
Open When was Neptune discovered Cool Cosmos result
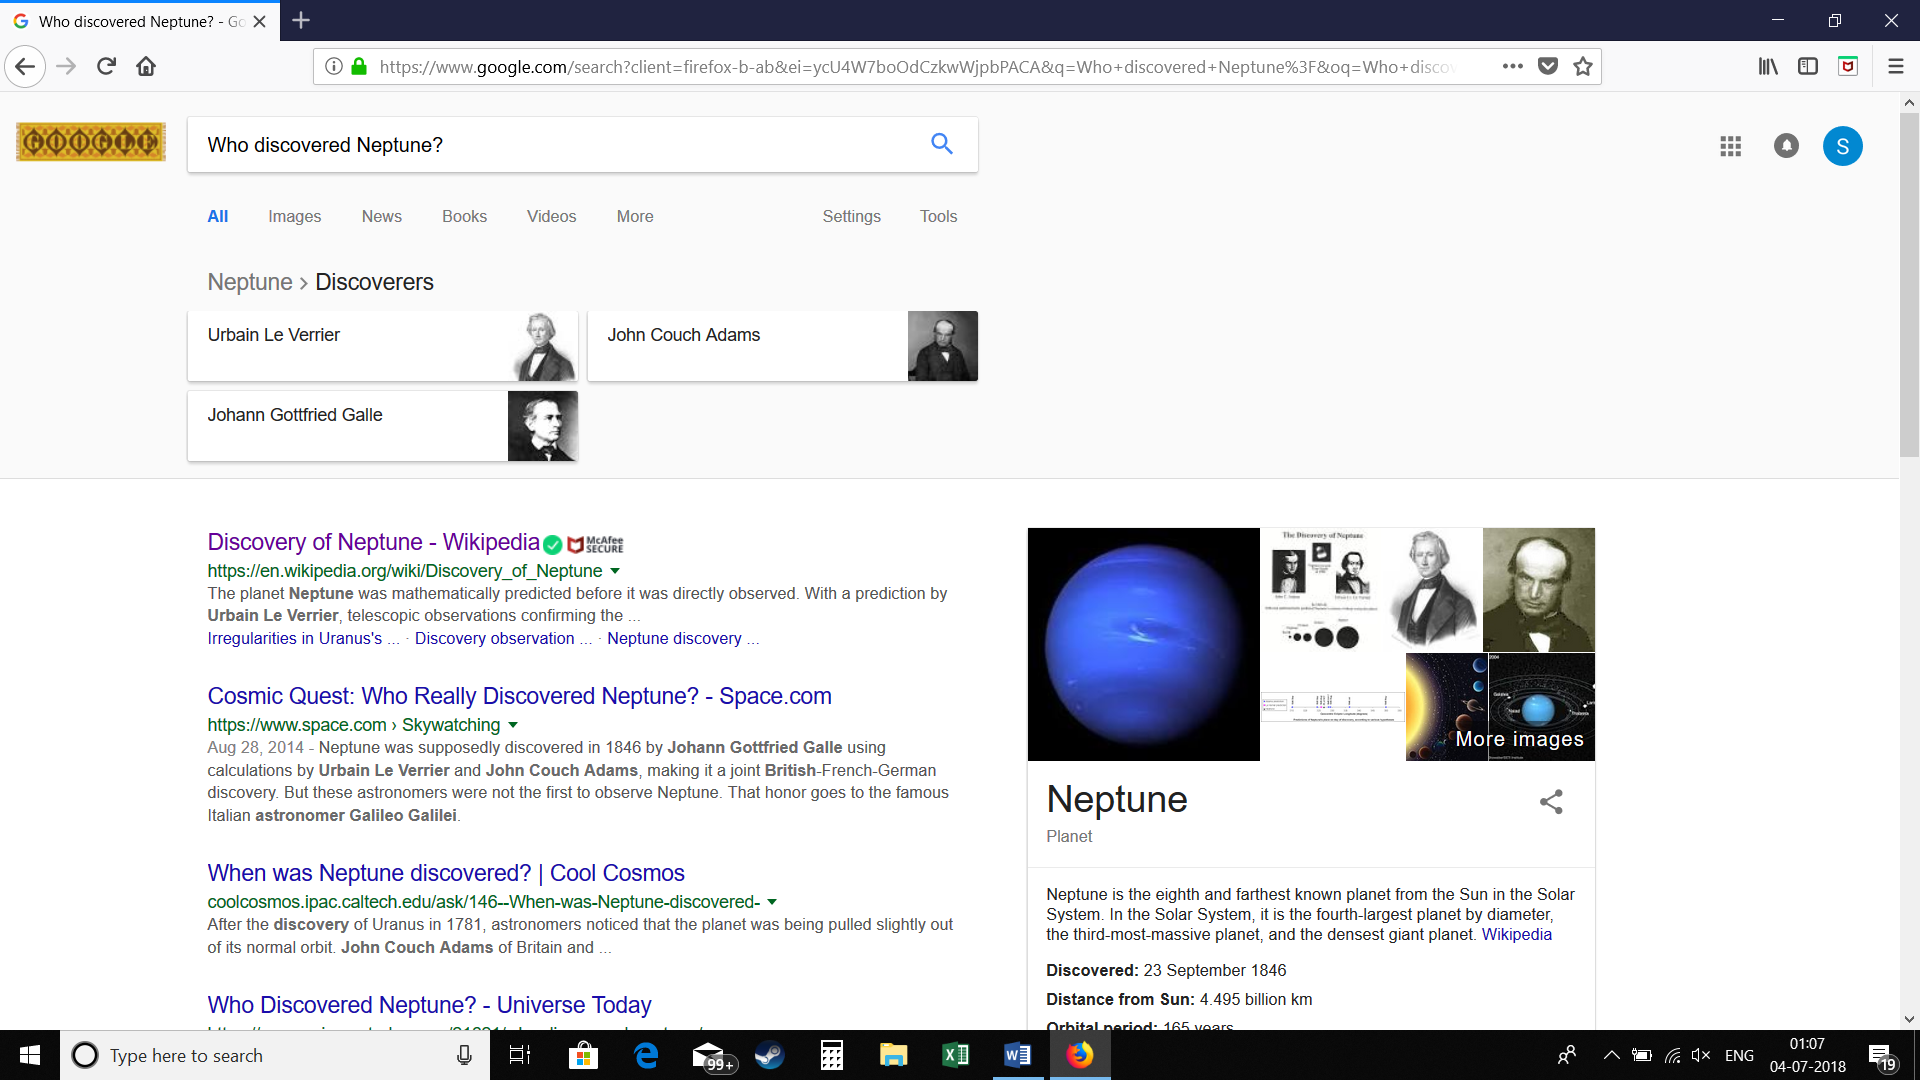coord(446,873)
